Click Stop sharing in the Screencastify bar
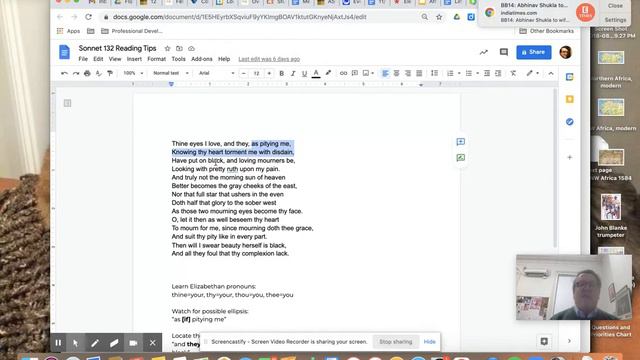 pyautogui.click(x=396, y=342)
